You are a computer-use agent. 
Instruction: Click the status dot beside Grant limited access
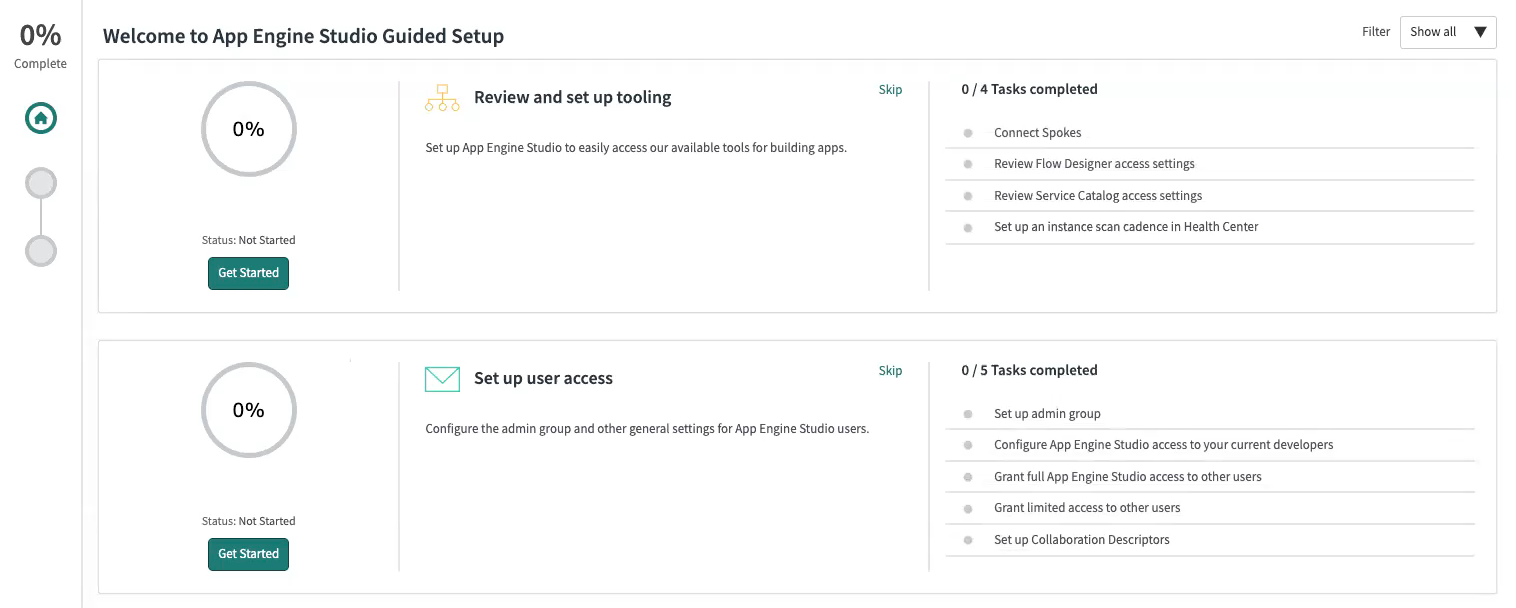[x=968, y=508]
